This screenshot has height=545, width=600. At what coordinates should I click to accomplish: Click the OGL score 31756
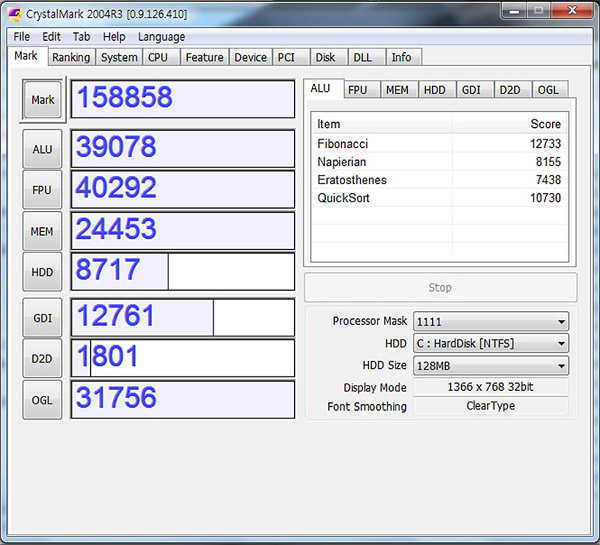click(x=183, y=400)
